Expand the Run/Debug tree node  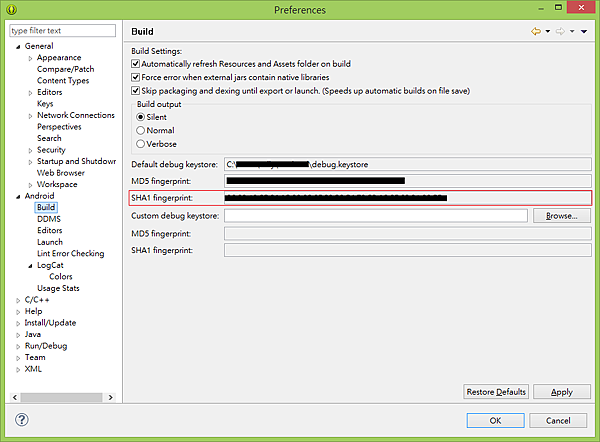[x=17, y=345]
